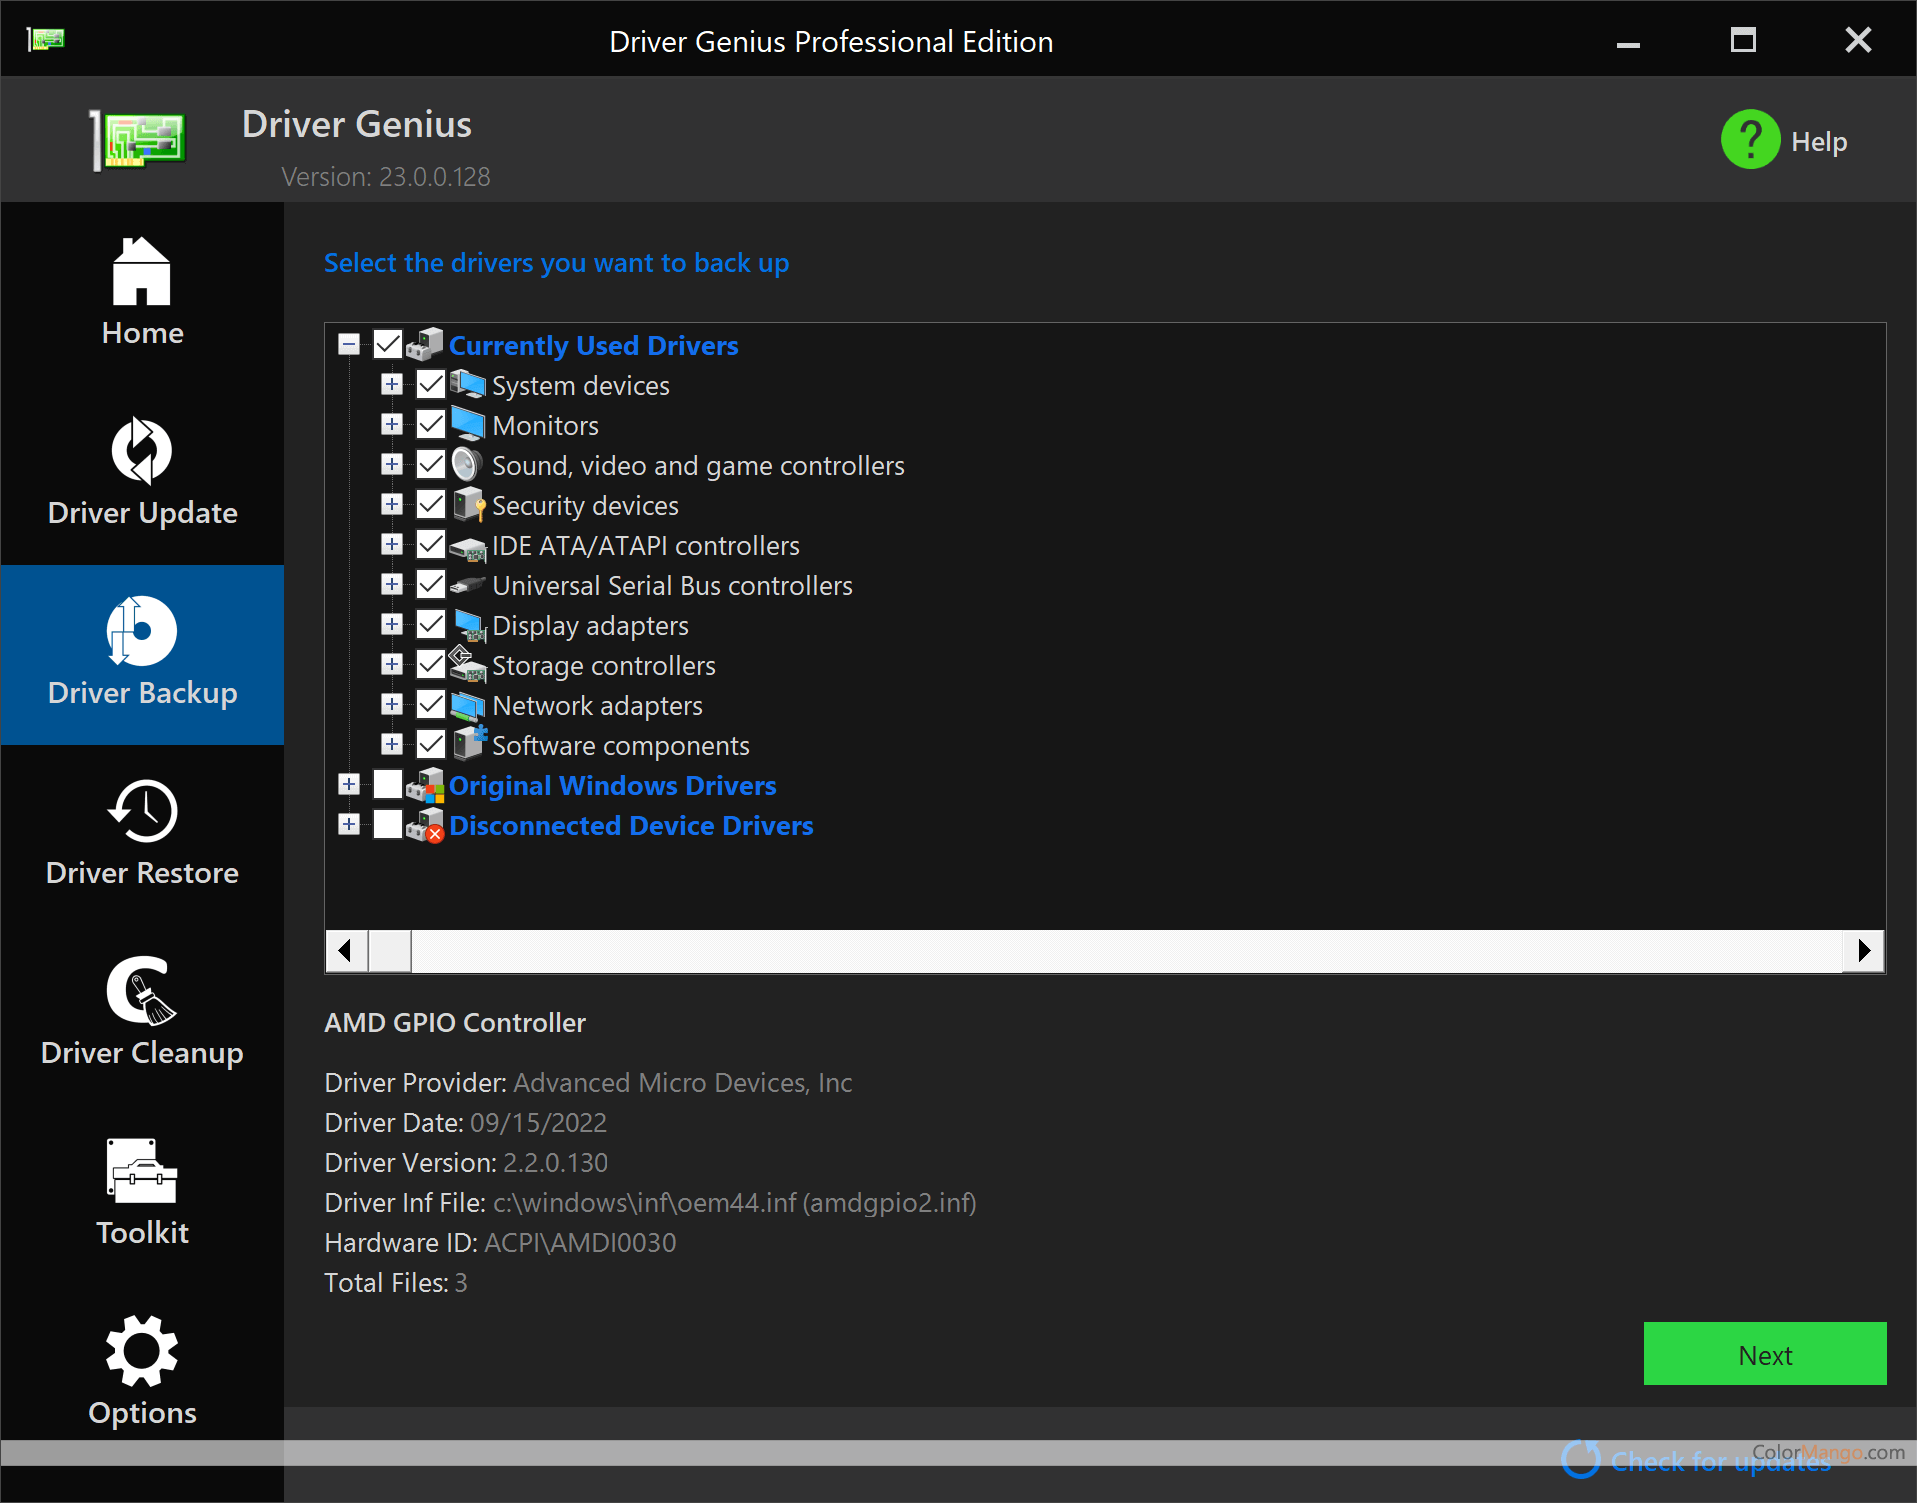Click the horizontal scrollbar thumb
Image resolution: width=1917 pixels, height=1503 pixels.
click(390, 950)
